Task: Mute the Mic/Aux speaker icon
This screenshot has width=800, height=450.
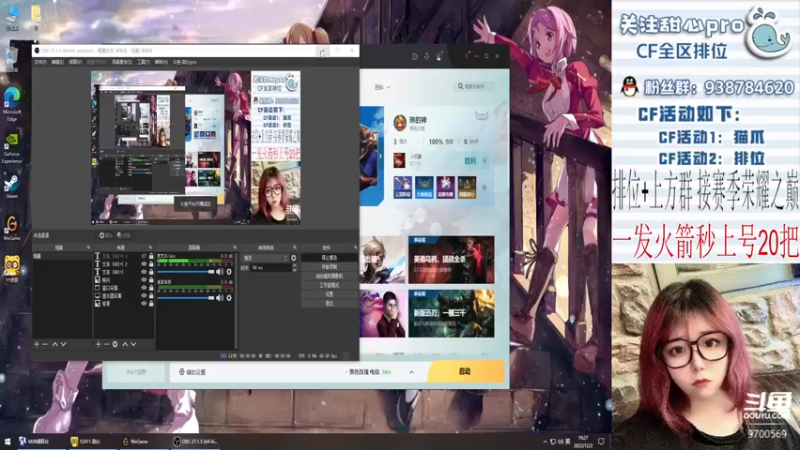Action: 220,272
